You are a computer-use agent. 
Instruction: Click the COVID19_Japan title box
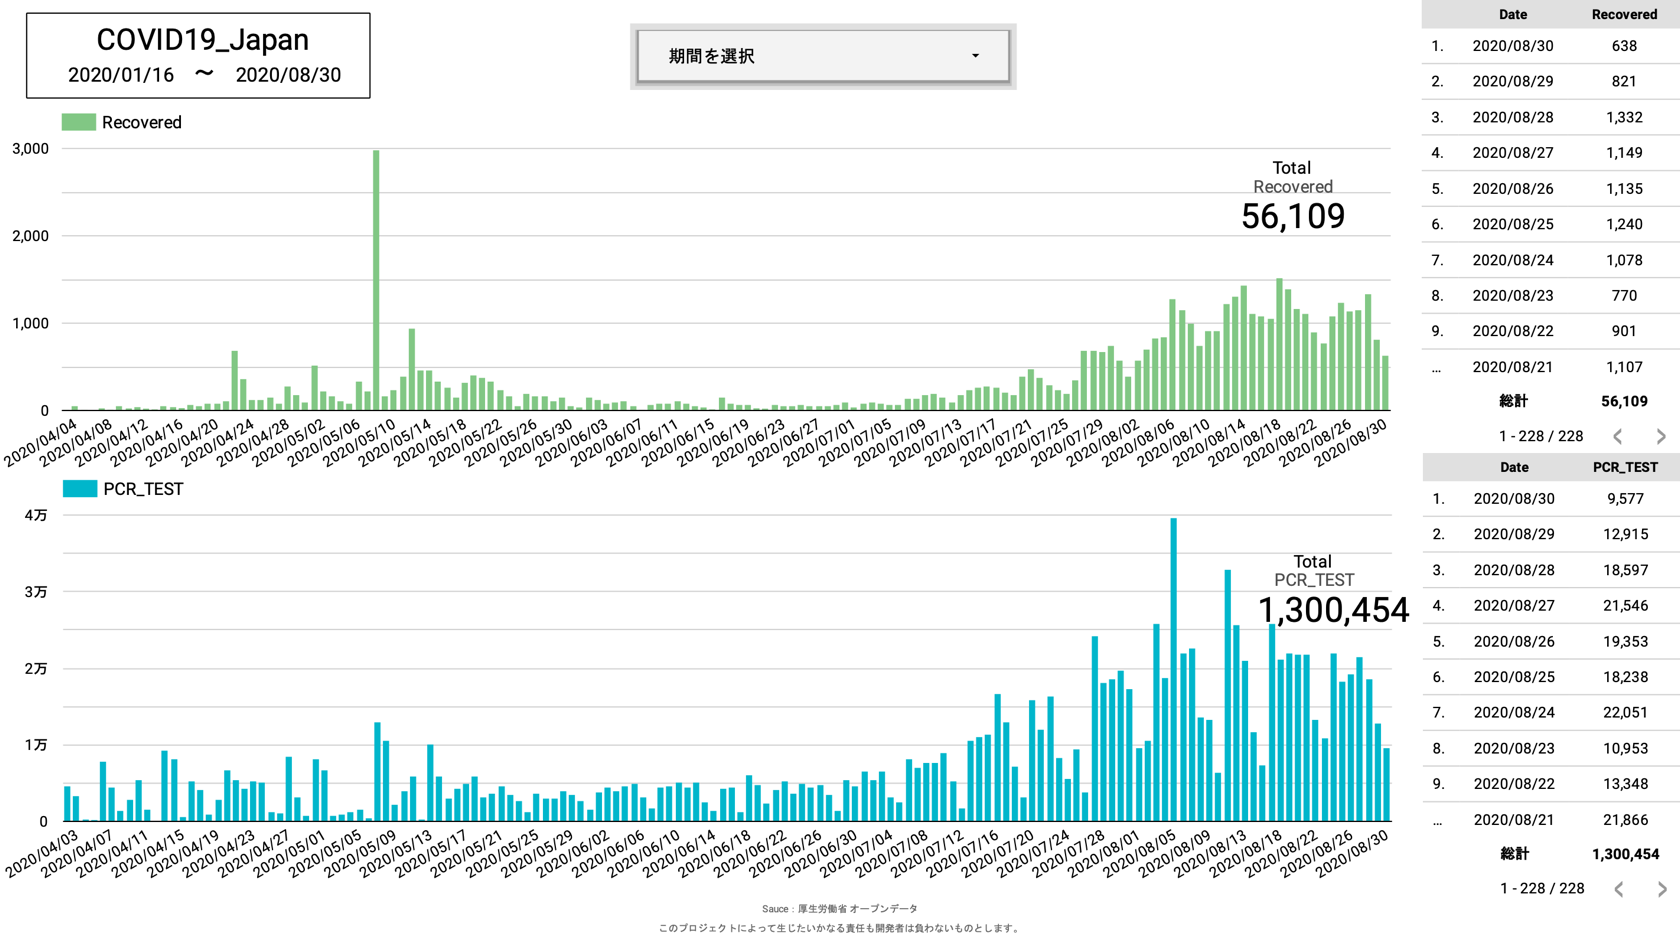198,56
